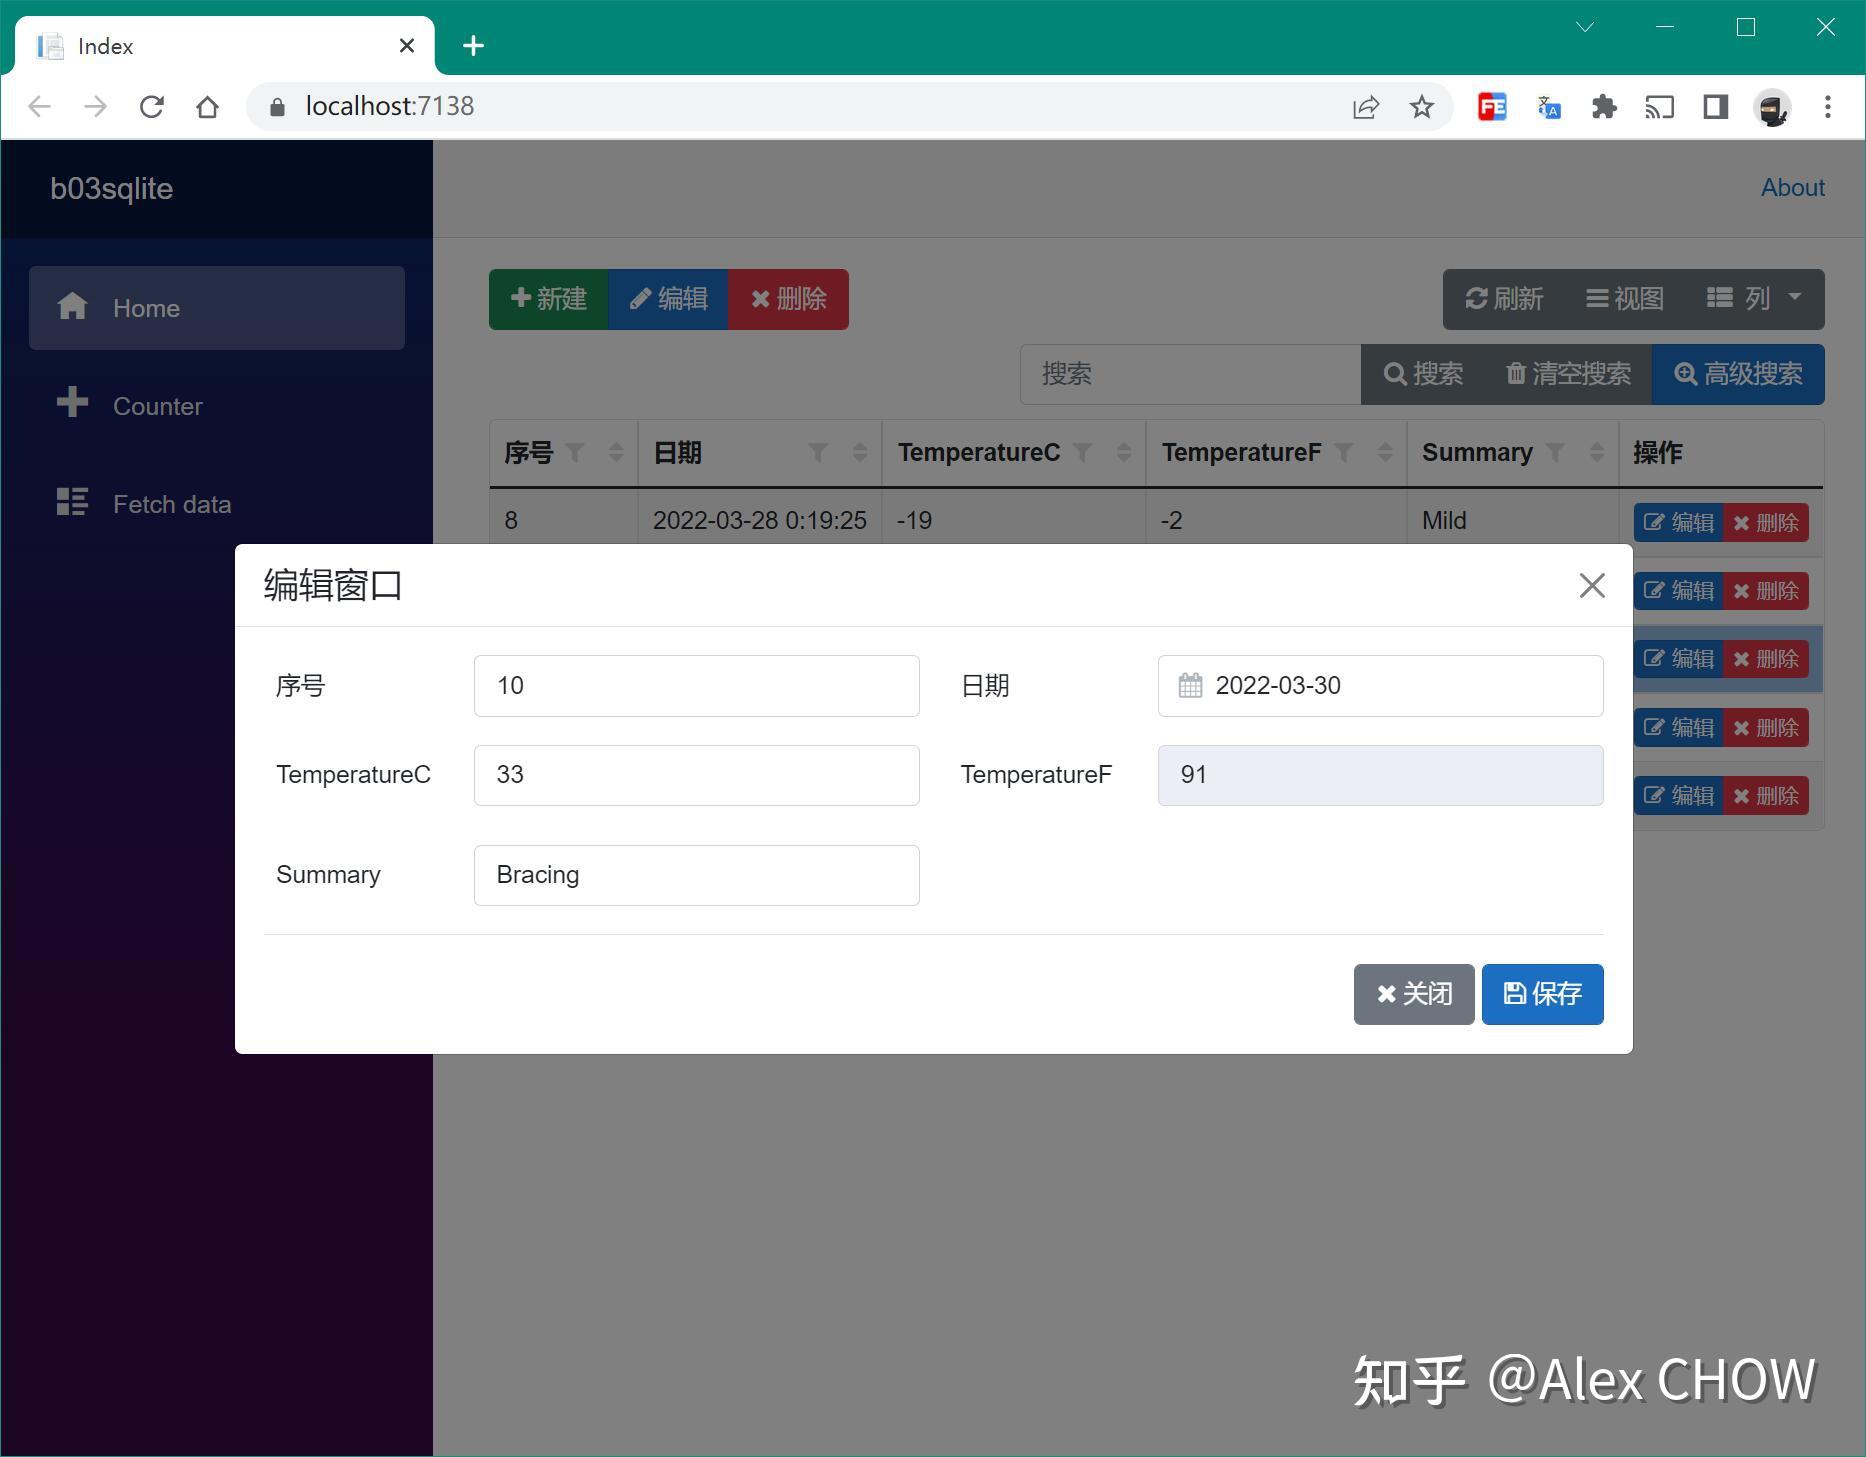This screenshot has width=1866, height=1457.
Task: Toggle sort on TemperatureF column
Action: 1385,452
